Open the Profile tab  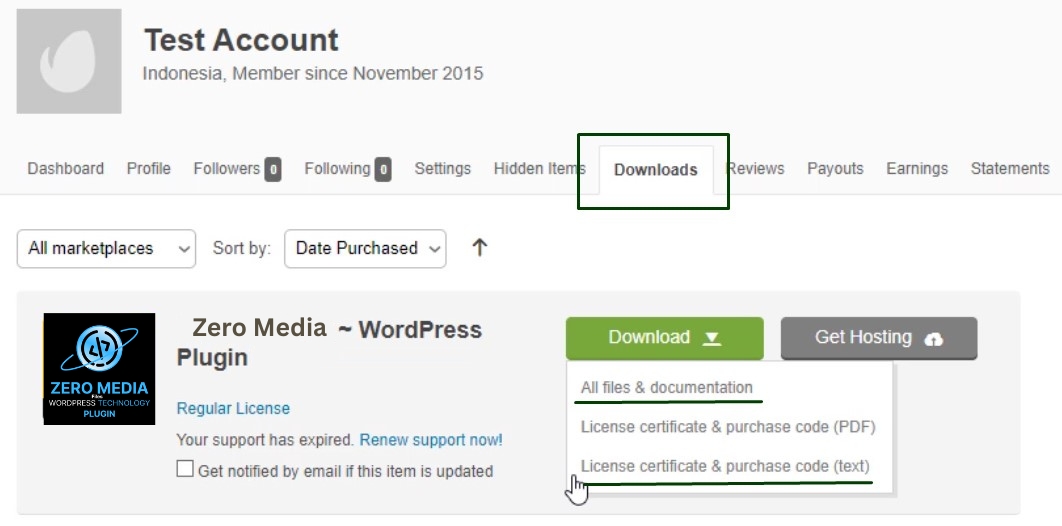[148, 169]
